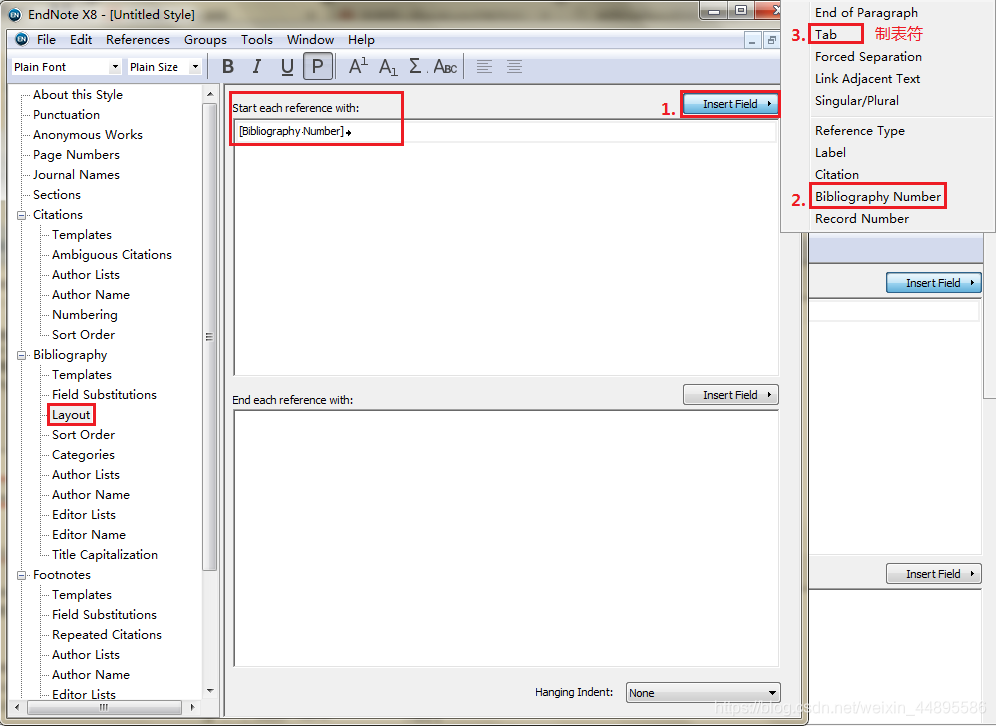The height and width of the screenshot is (726, 996).
Task: Select Categories under Bibliography
Action: pyautogui.click(x=83, y=455)
